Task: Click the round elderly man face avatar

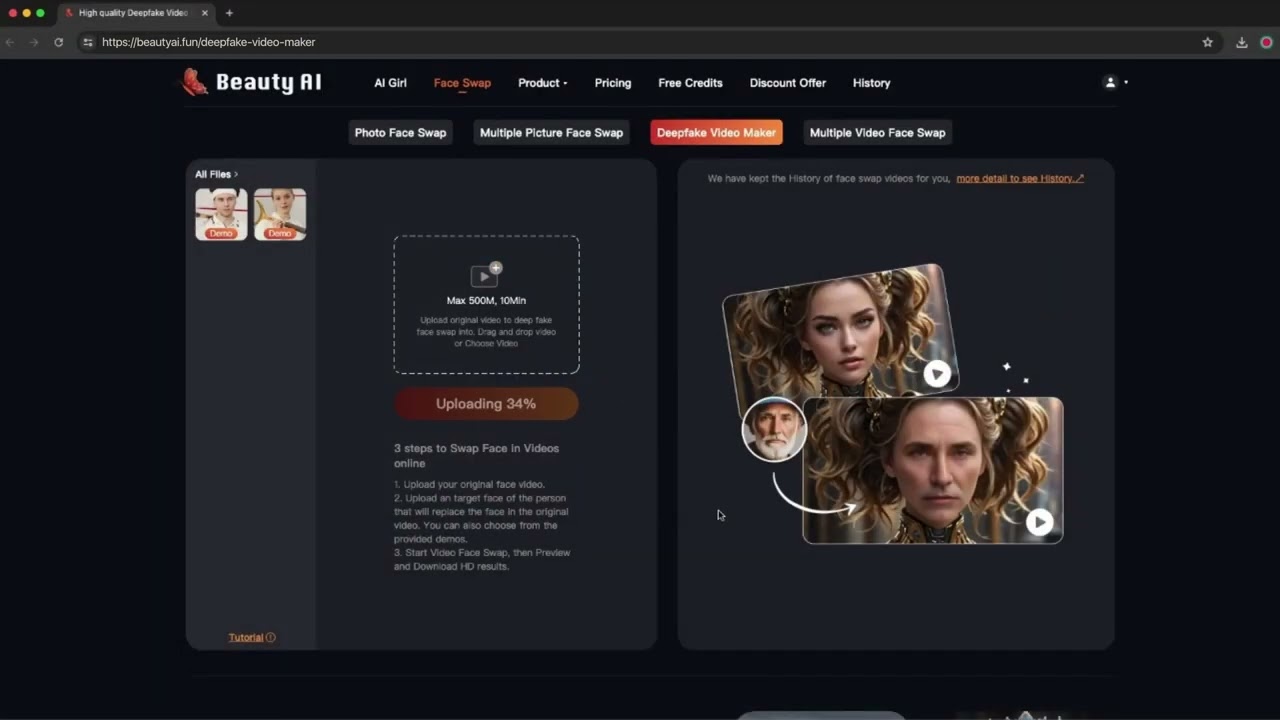Action: [774, 429]
